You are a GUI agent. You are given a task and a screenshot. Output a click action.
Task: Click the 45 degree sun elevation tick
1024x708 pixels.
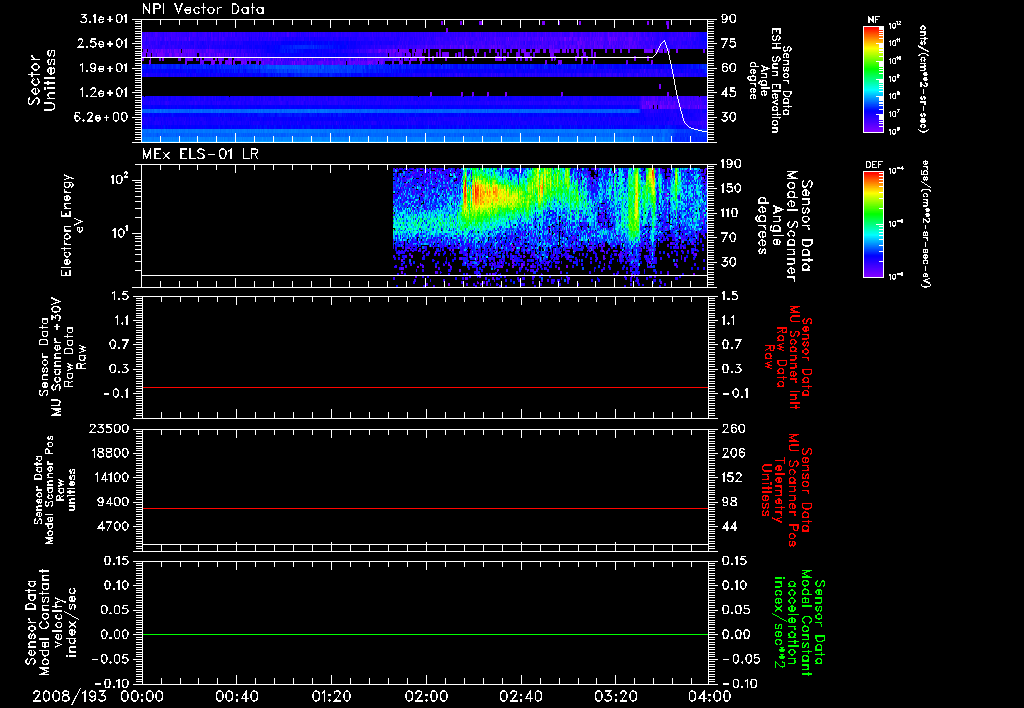pos(729,93)
